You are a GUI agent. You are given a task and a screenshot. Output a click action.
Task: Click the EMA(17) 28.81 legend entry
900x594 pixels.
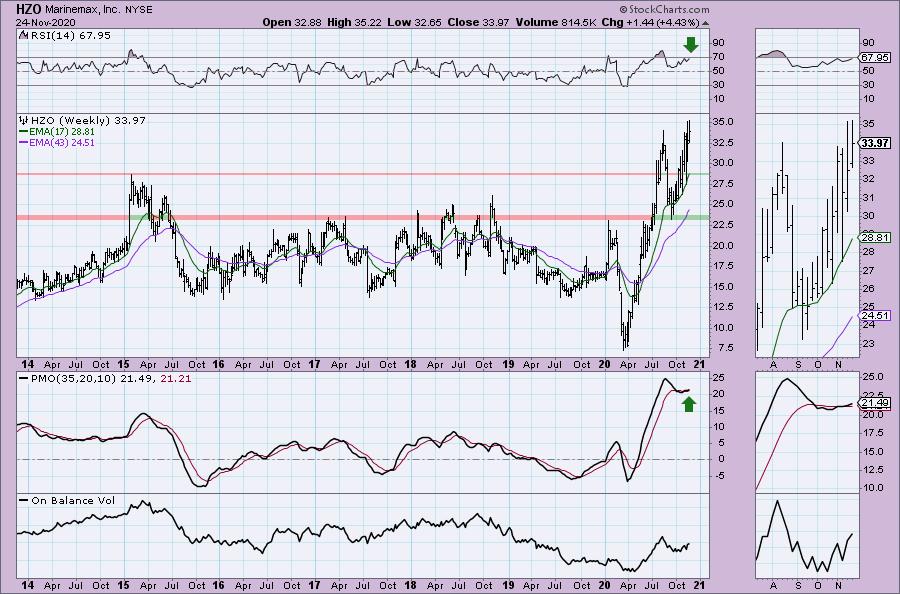click(x=62, y=131)
